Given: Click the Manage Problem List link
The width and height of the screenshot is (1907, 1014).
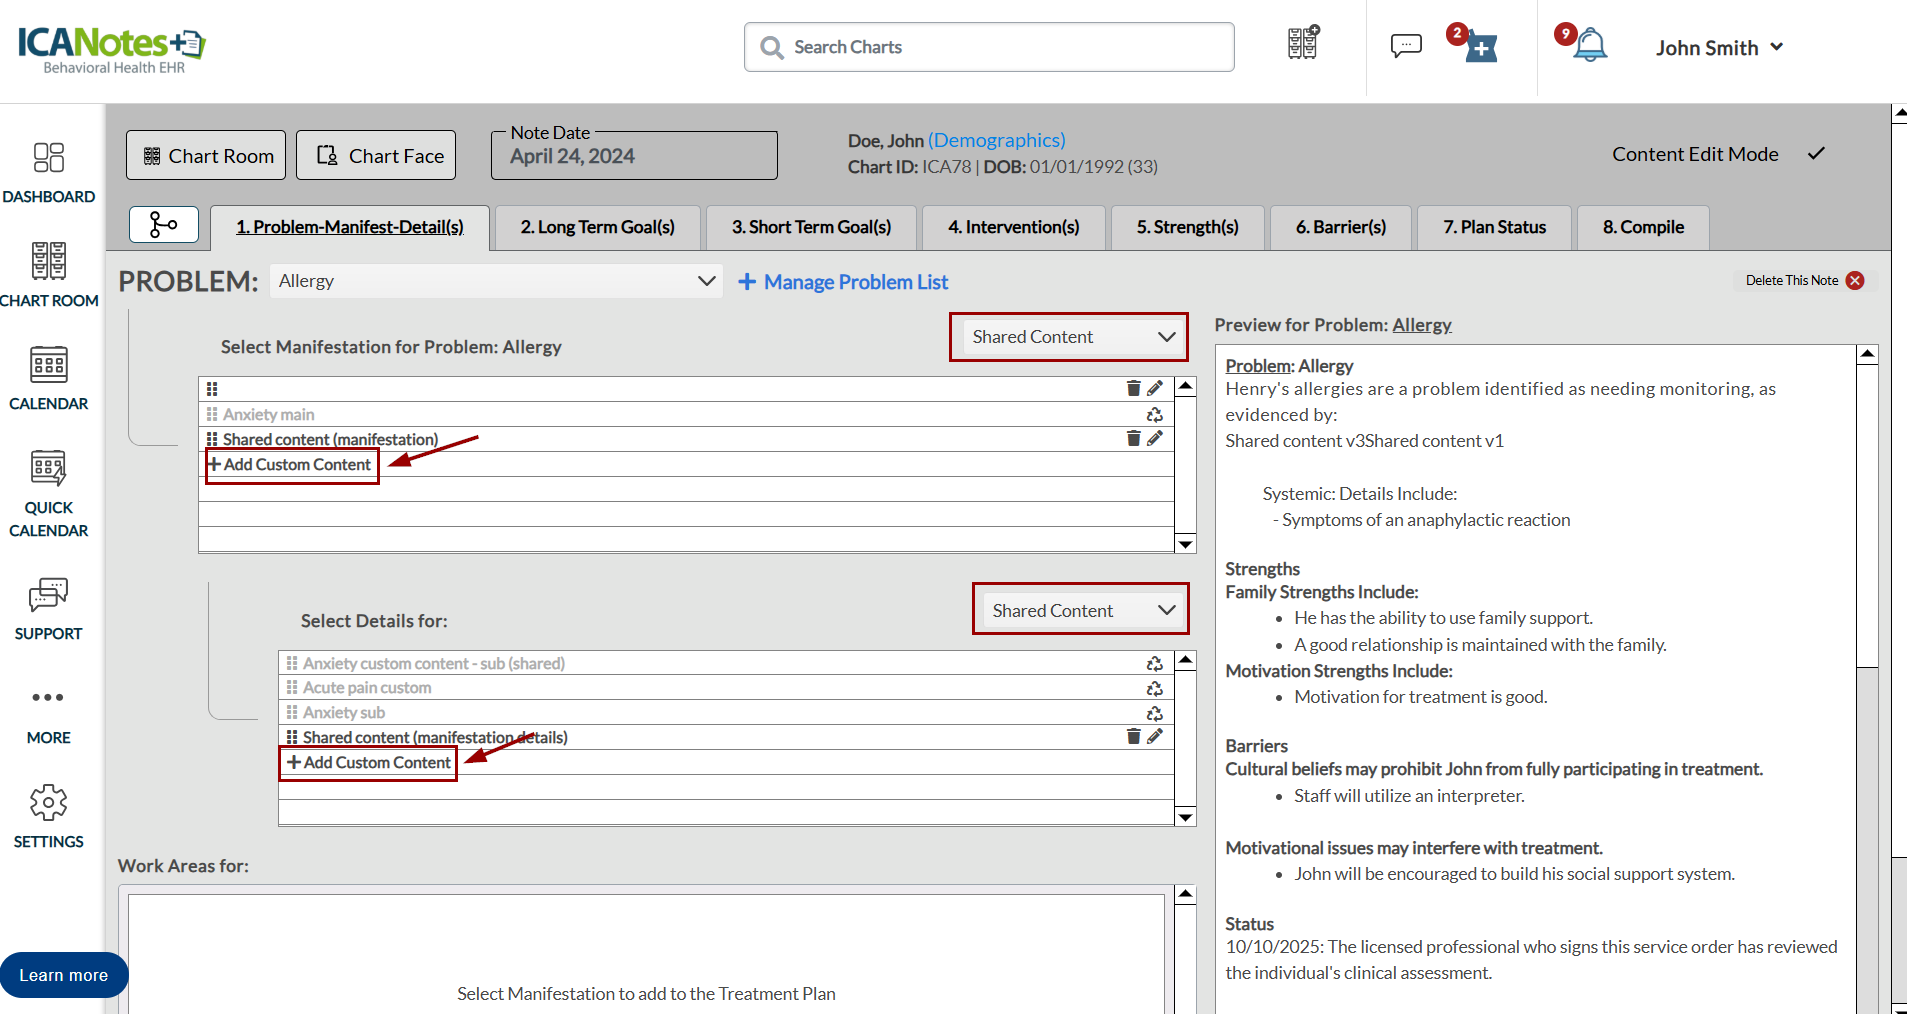Looking at the screenshot, I should pyautogui.click(x=843, y=282).
